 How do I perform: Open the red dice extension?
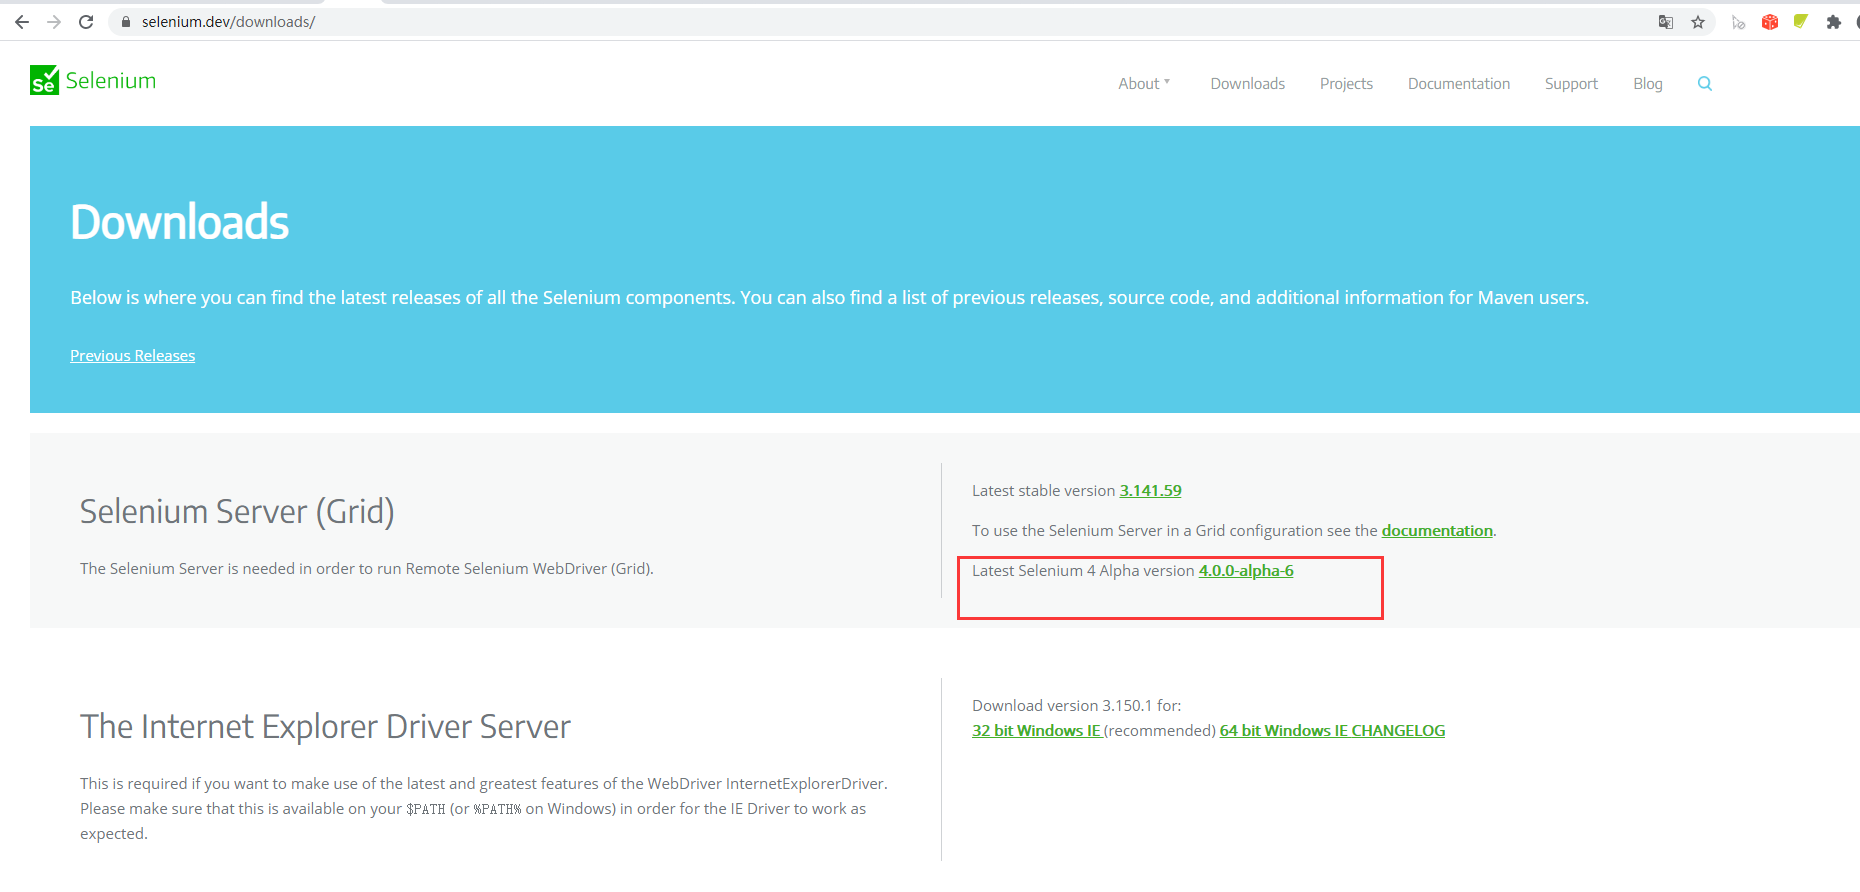point(1770,22)
